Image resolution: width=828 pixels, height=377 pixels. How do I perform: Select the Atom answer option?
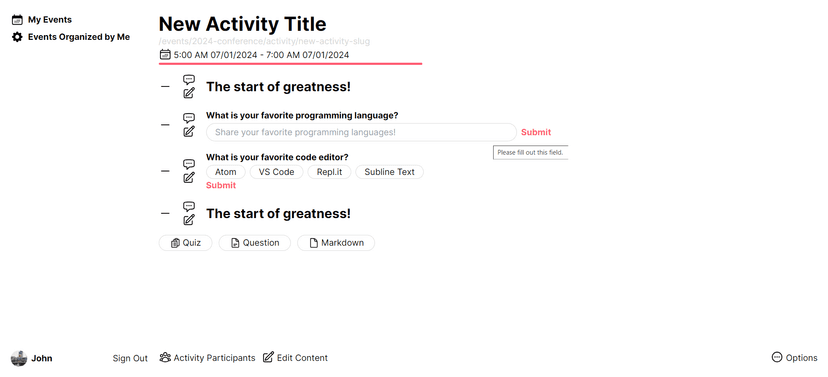click(225, 172)
